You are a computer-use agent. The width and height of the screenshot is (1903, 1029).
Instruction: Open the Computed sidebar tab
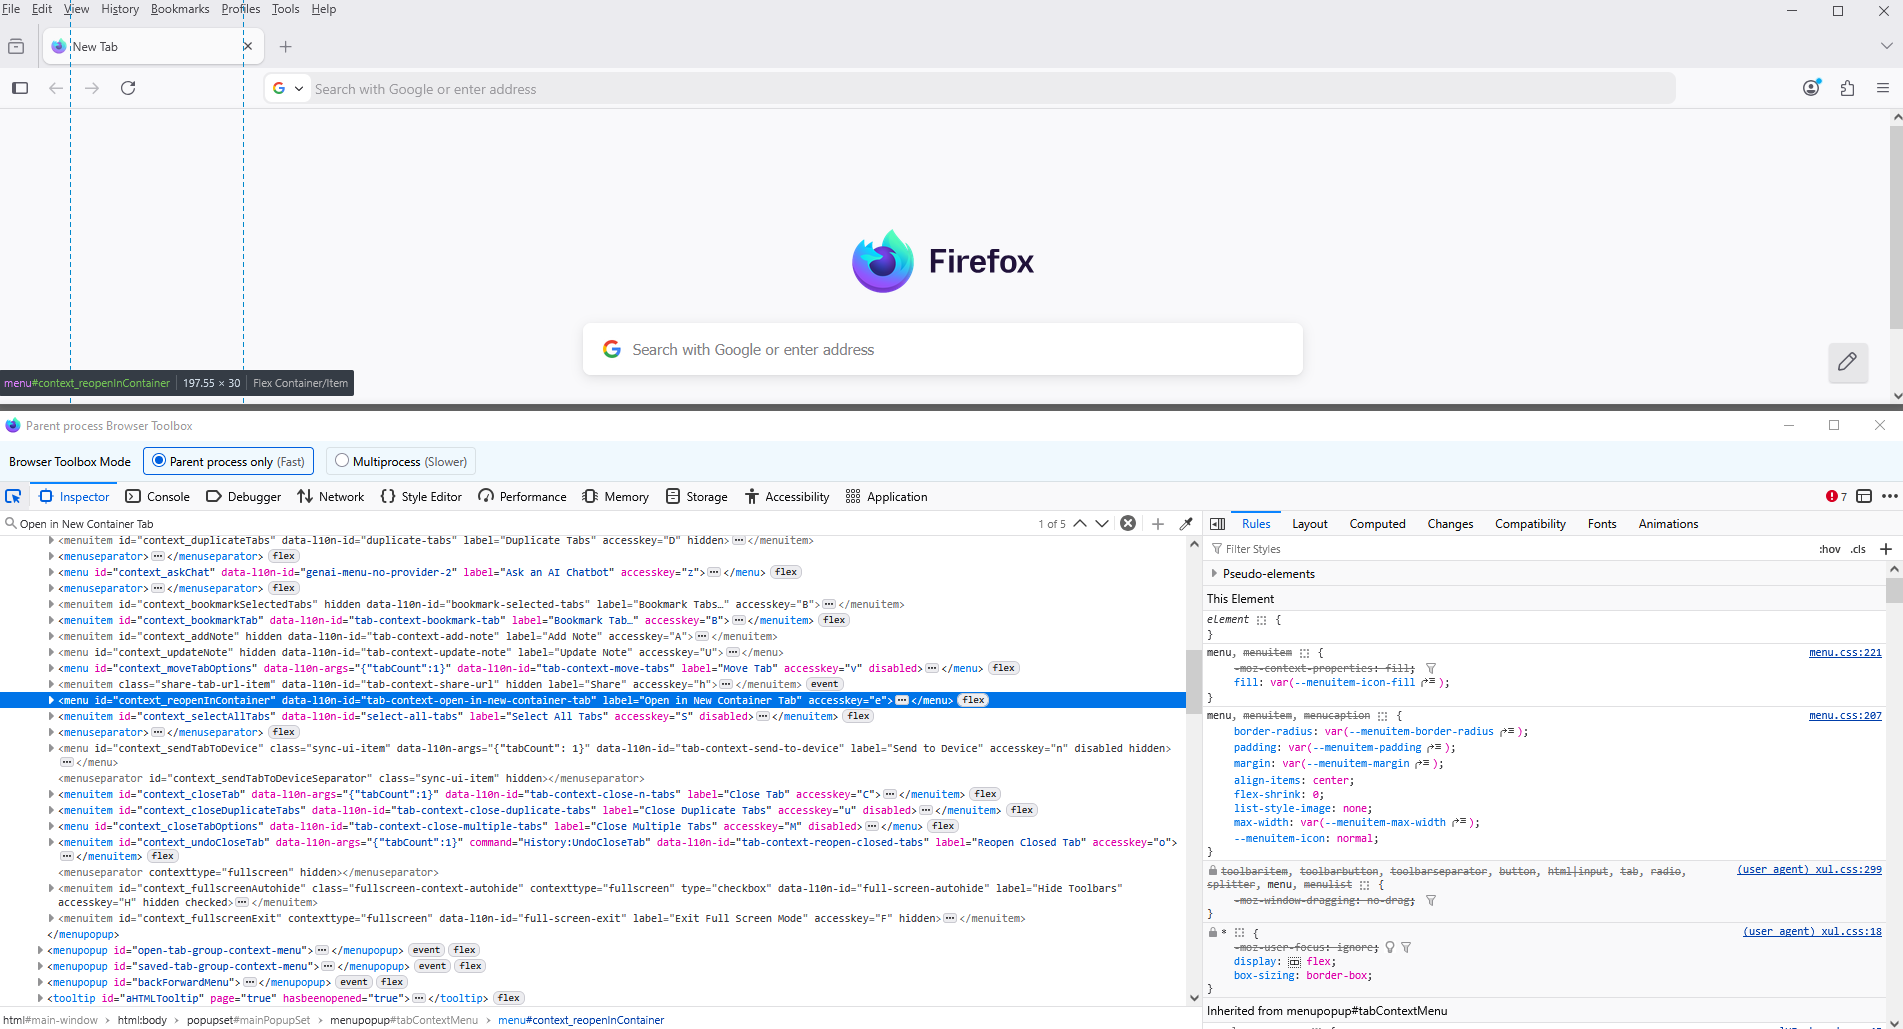click(x=1377, y=523)
